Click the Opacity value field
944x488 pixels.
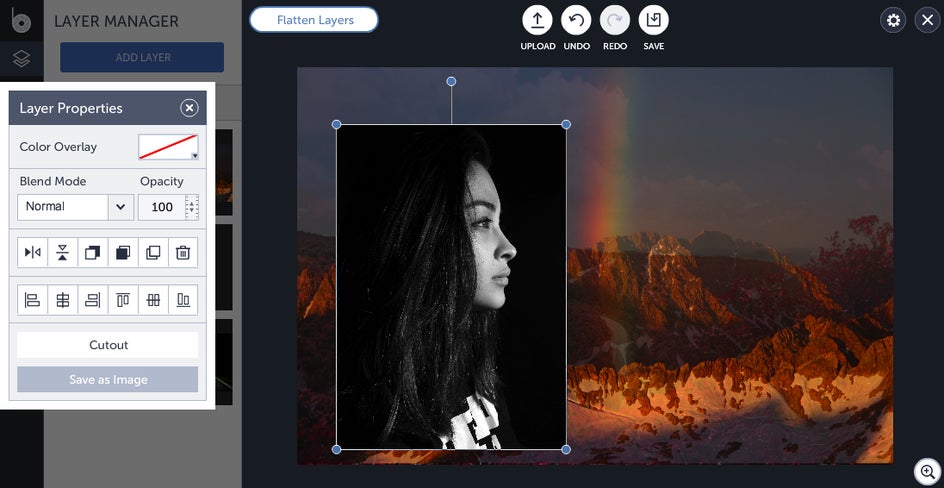point(162,207)
